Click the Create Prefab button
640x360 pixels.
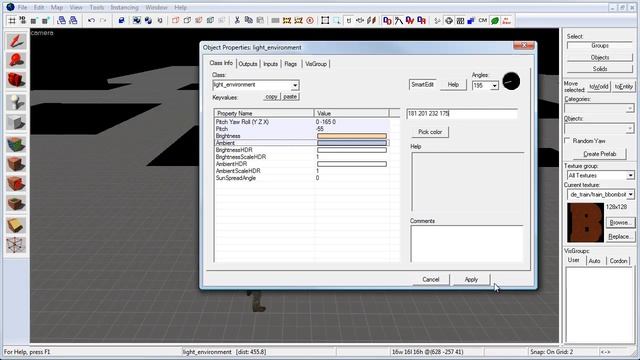[x=600, y=154]
